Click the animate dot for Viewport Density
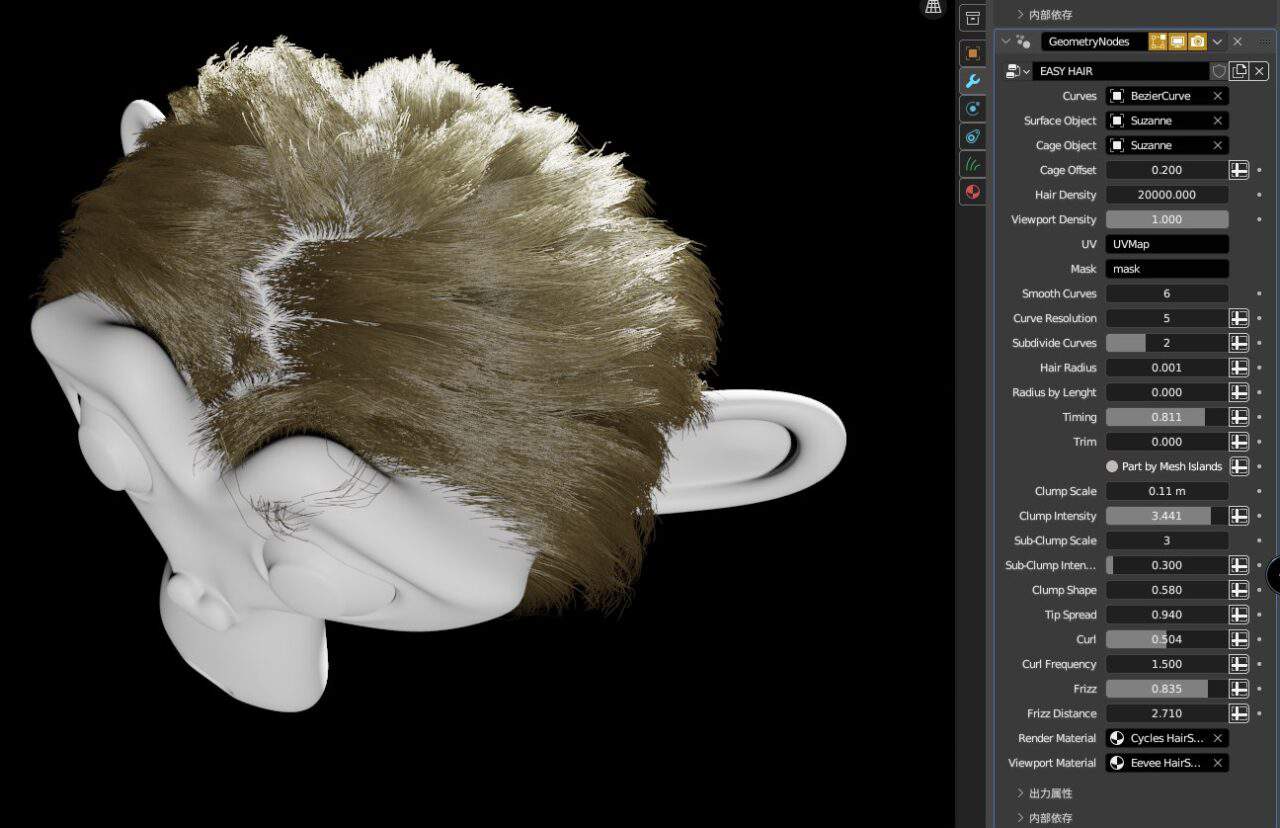Image resolution: width=1280 pixels, height=828 pixels. (1259, 219)
